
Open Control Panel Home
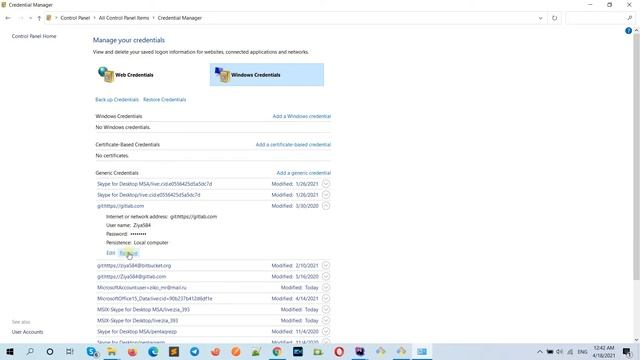pos(34,36)
